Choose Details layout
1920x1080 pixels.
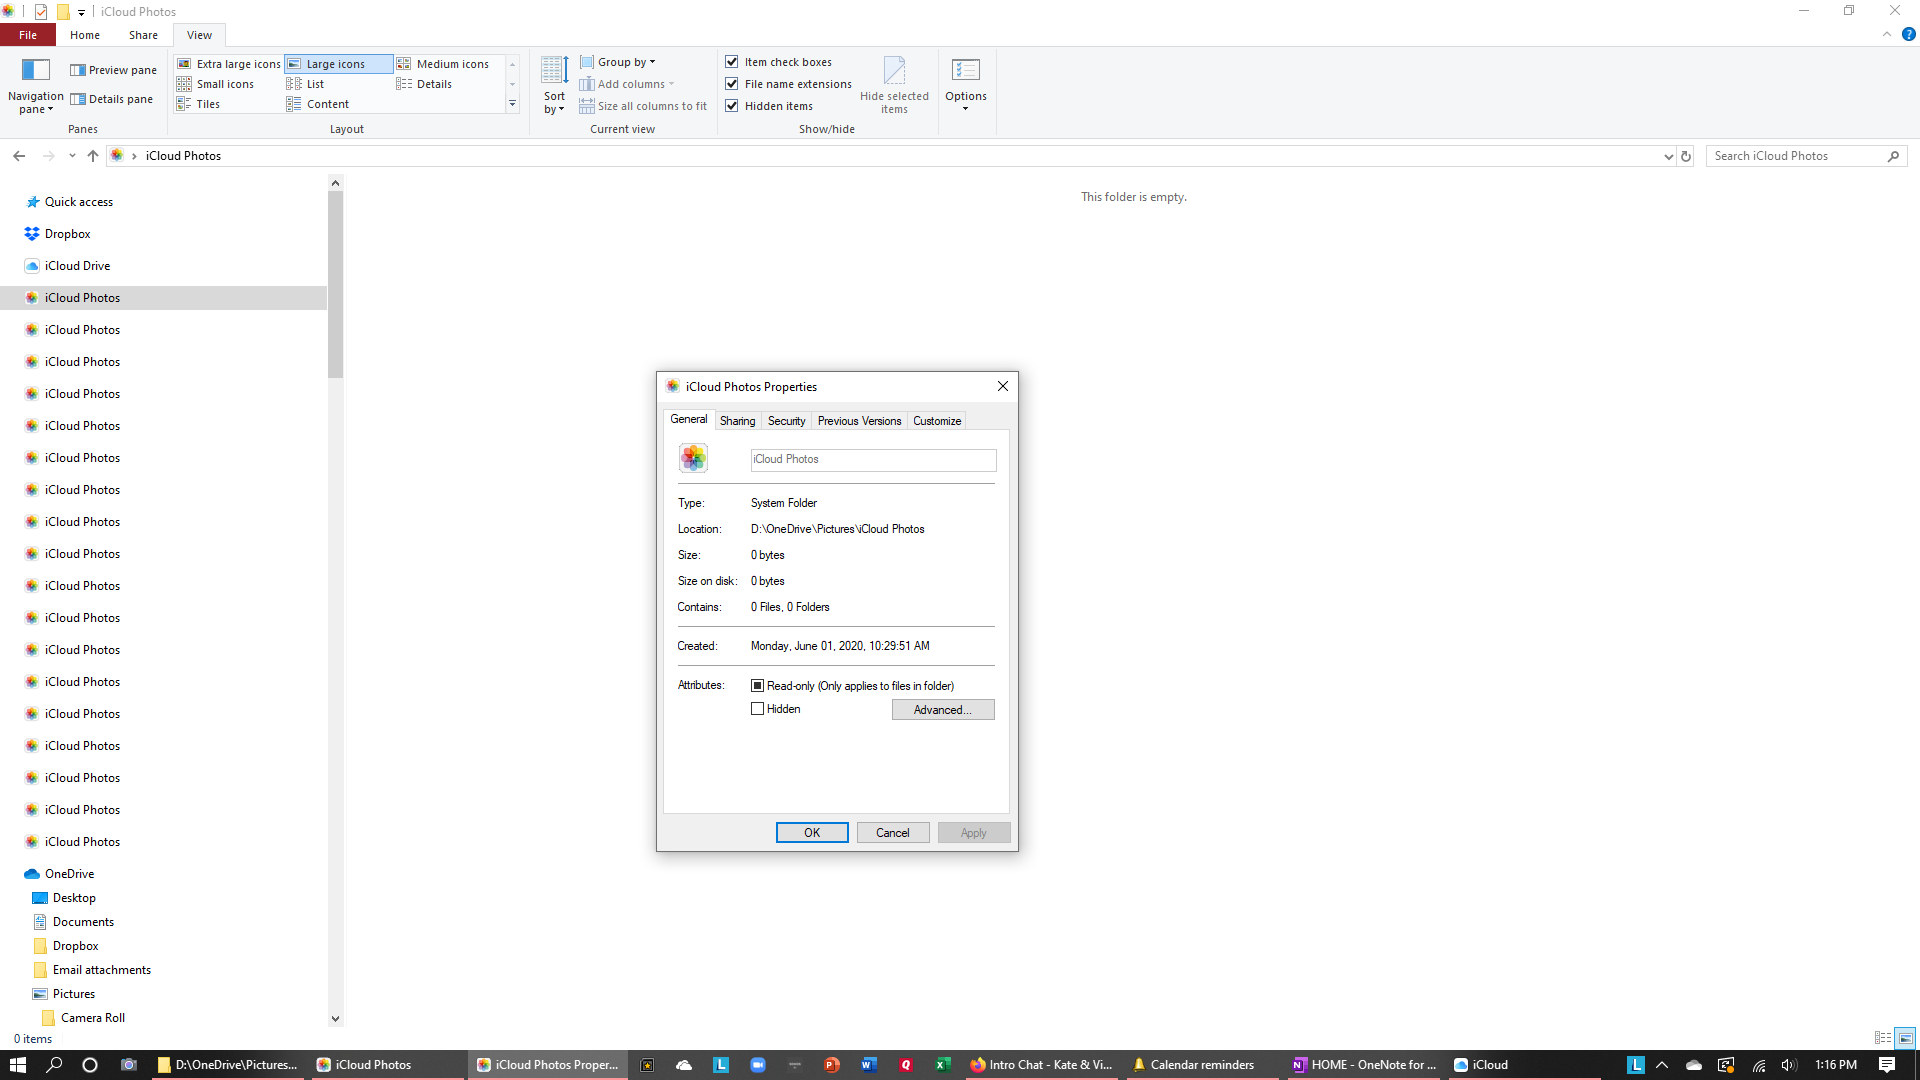424,84
